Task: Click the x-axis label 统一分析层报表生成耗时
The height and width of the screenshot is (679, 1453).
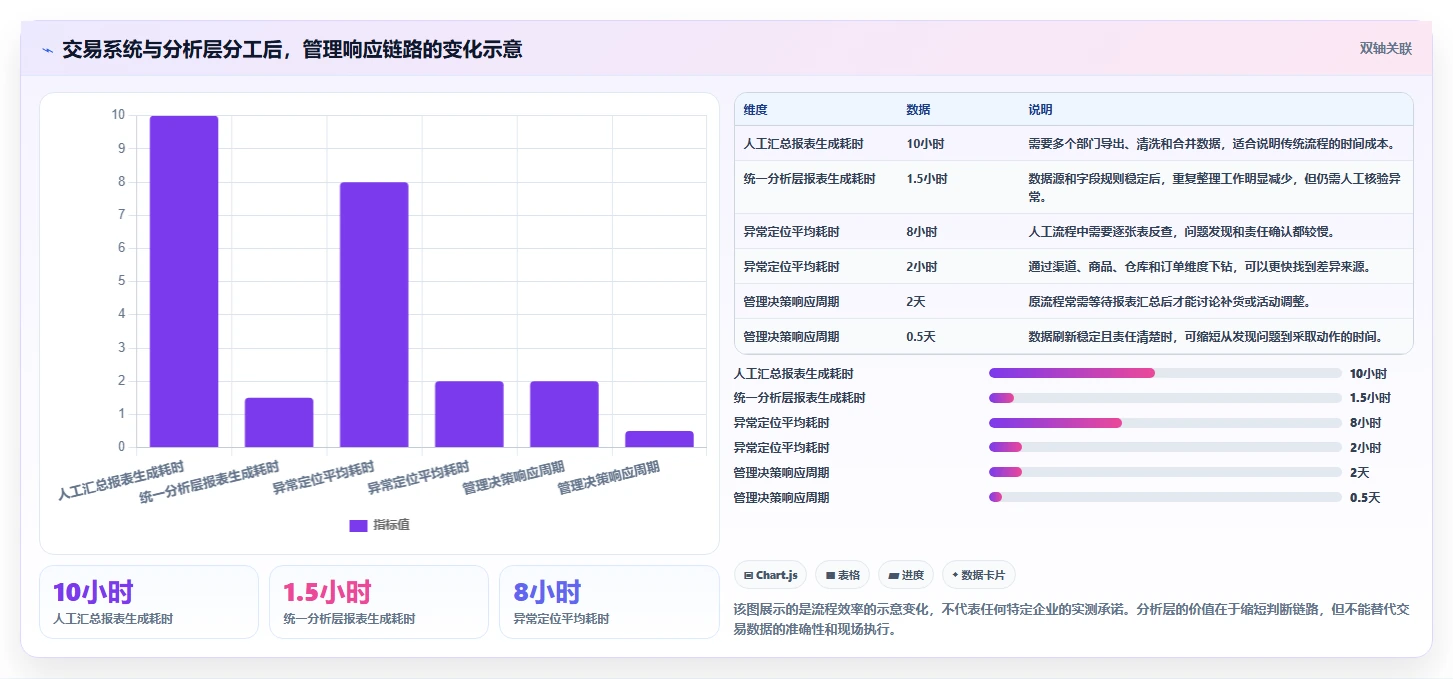Action: tap(208, 481)
